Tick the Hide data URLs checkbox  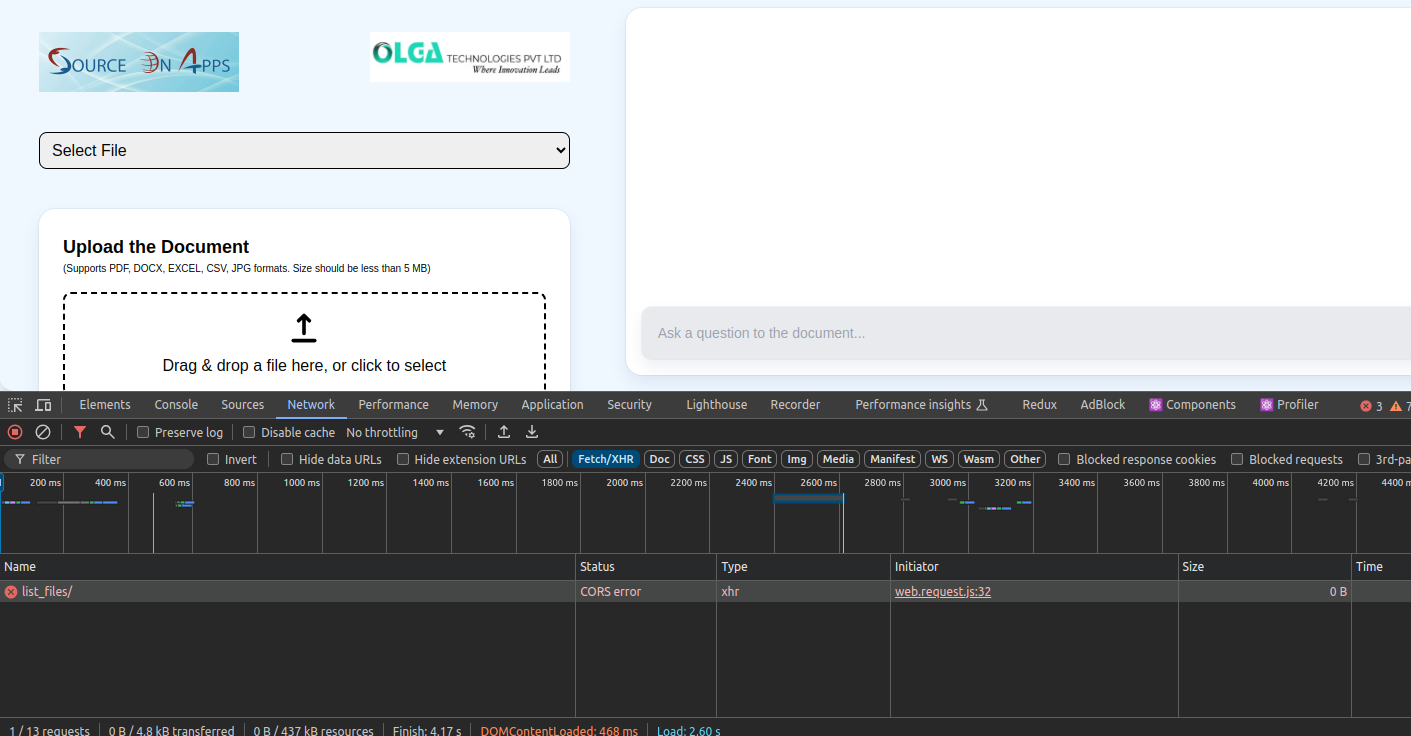tap(287, 460)
